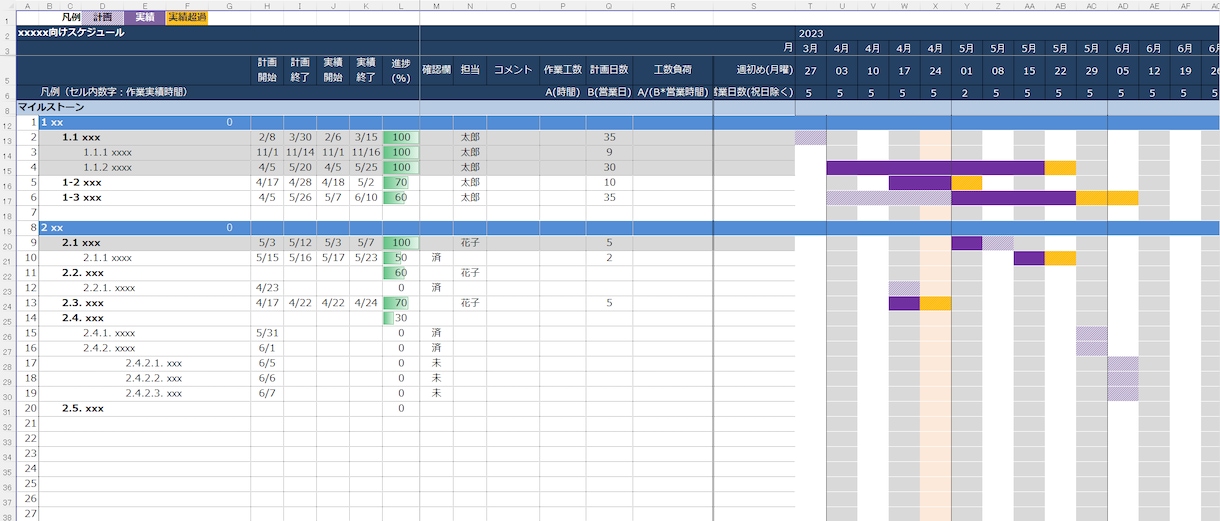Select spreadsheet row header 17
Viewport: 1220px width, 521px height.
8,198
